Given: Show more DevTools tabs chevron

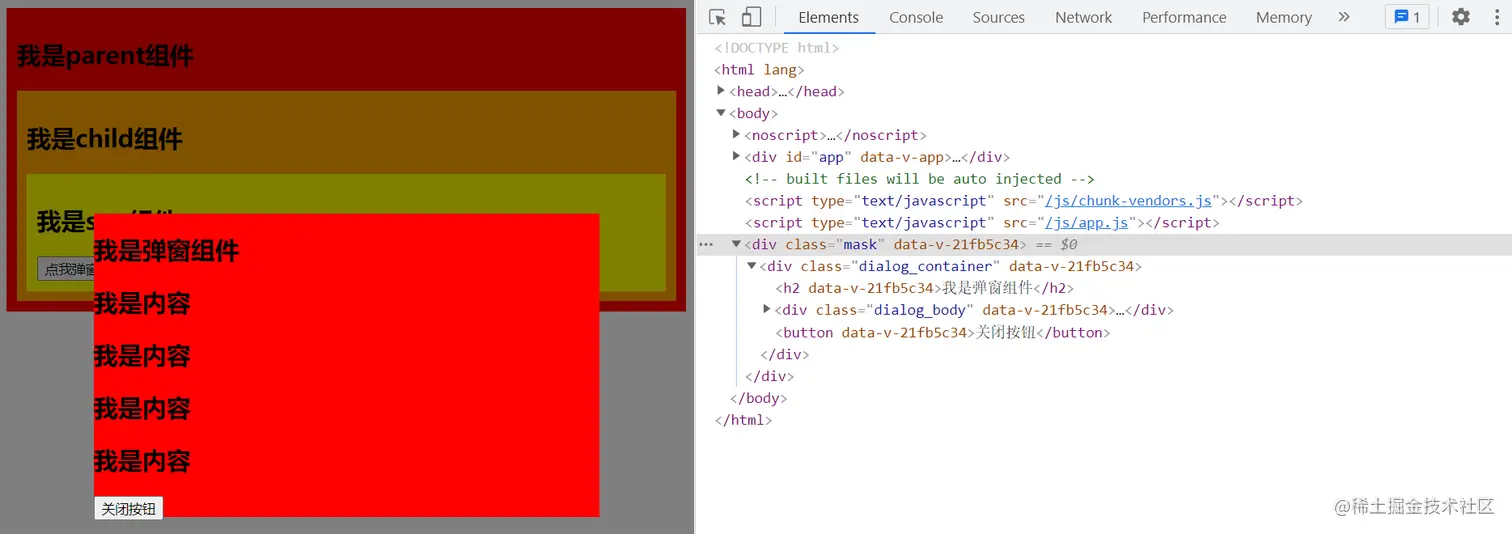Looking at the screenshot, I should click(x=1344, y=17).
